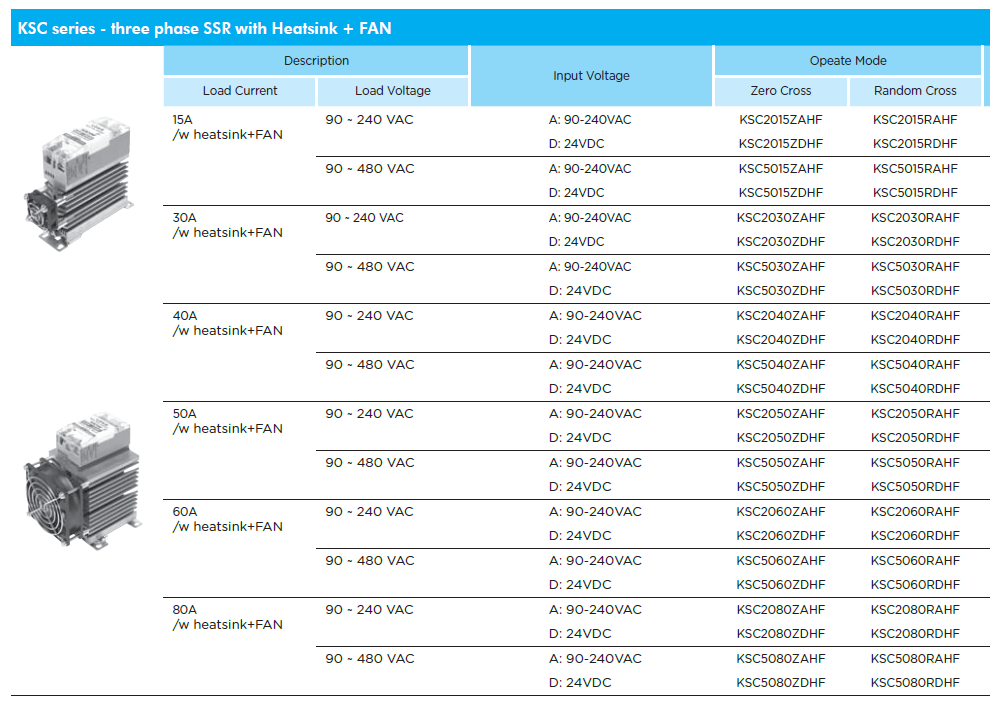This screenshot has height=702, width=990.
Task: Click part number KSC2015RAHF
Action: point(915,119)
